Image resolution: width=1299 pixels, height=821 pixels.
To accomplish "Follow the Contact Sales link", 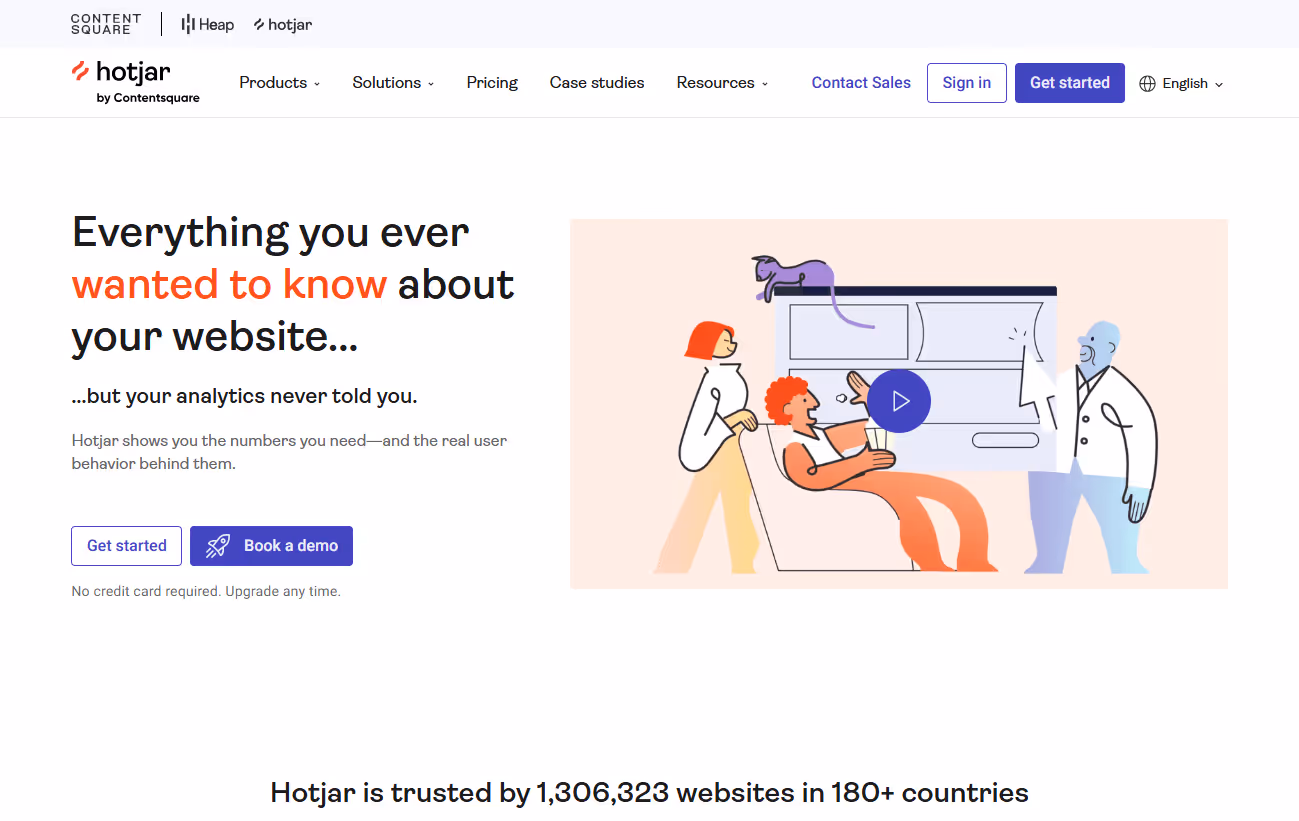I will 861,83.
